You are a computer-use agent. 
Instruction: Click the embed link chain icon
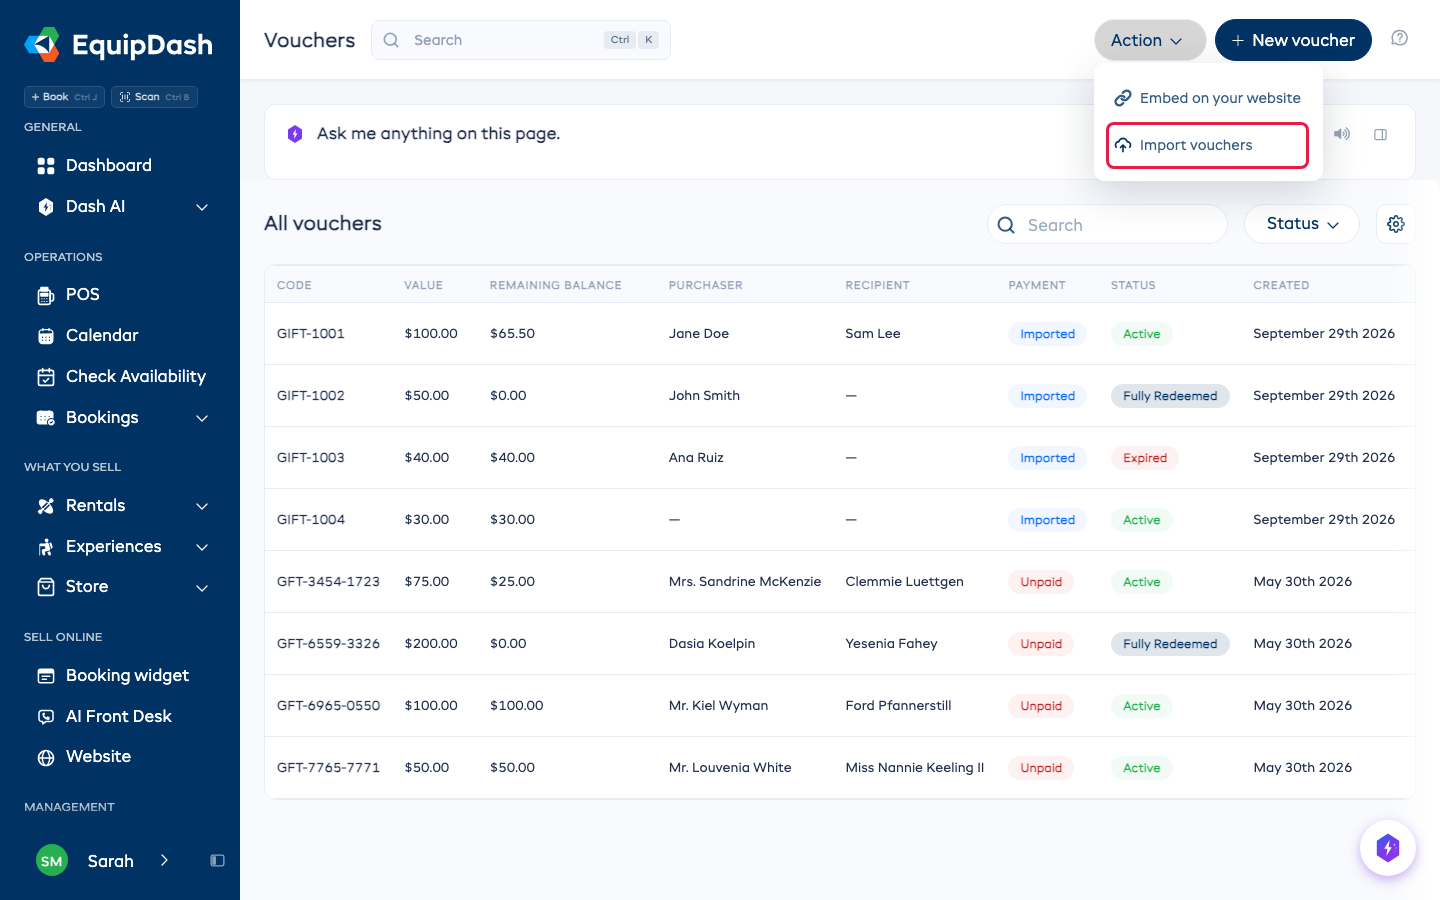coord(1123,98)
